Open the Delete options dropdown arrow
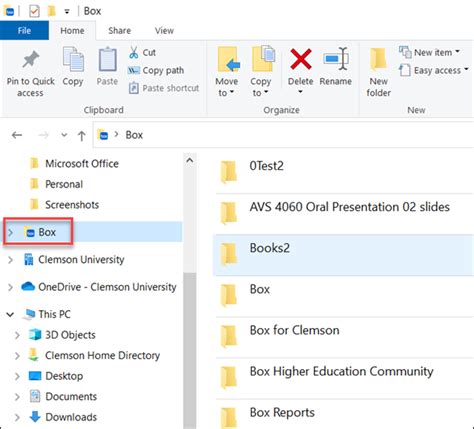 [300, 92]
